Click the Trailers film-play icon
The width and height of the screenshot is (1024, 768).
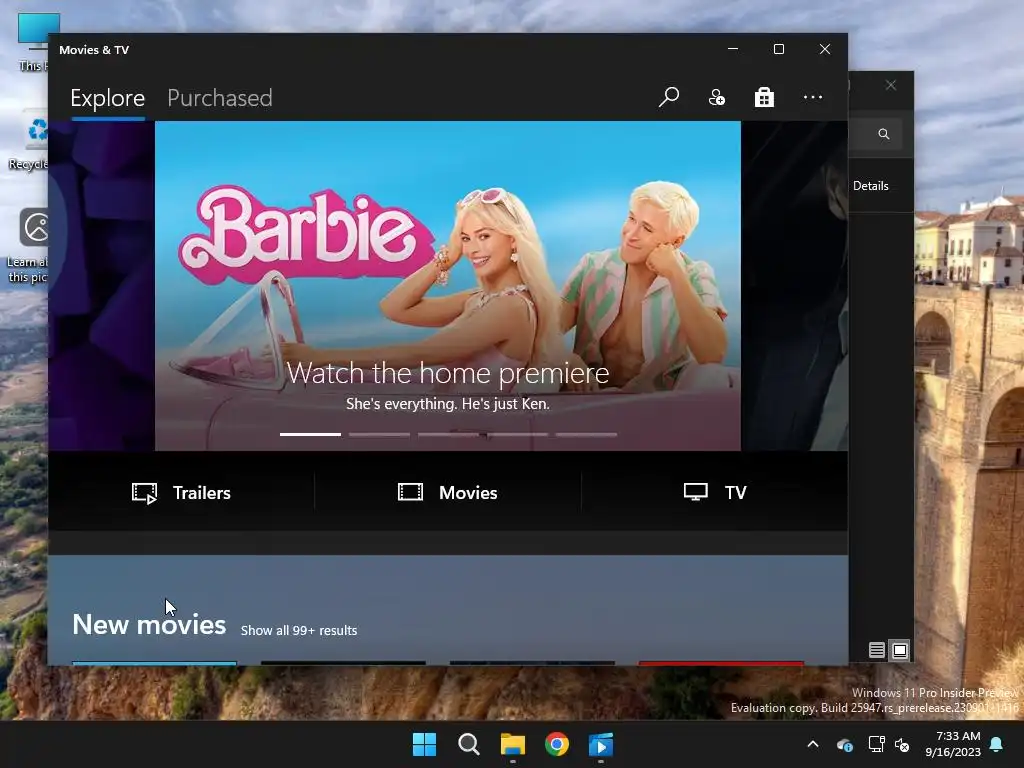[x=144, y=493]
